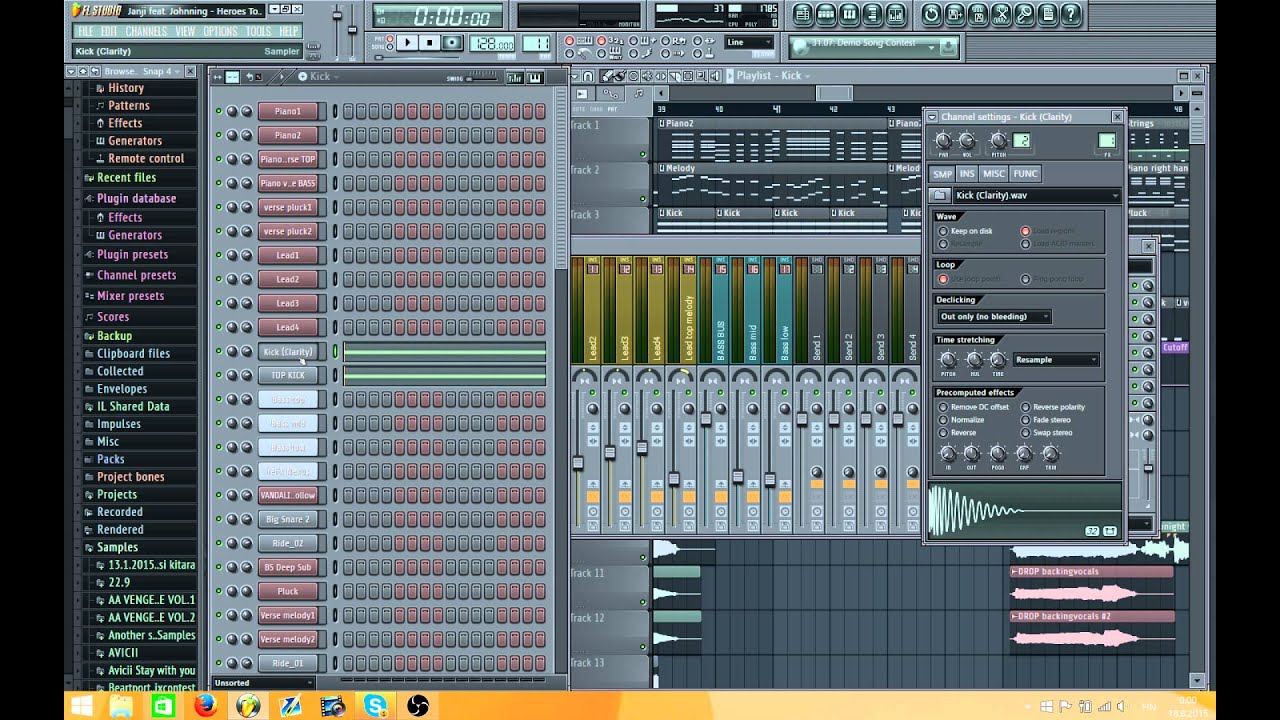Click the Undo history toolbar icon
The width and height of the screenshot is (1280, 720).
click(x=931, y=13)
